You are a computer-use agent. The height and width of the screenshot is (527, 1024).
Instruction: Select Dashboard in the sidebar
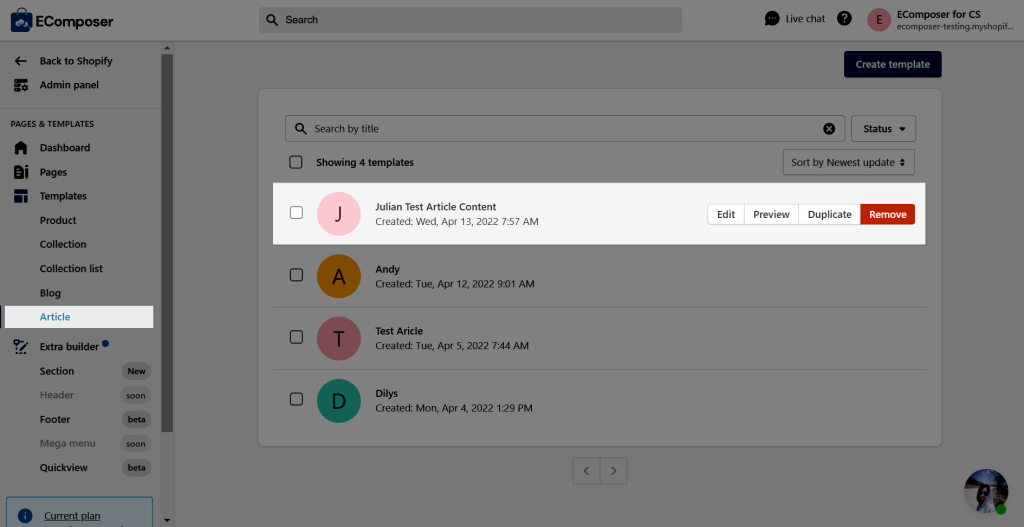pyautogui.click(x=65, y=148)
